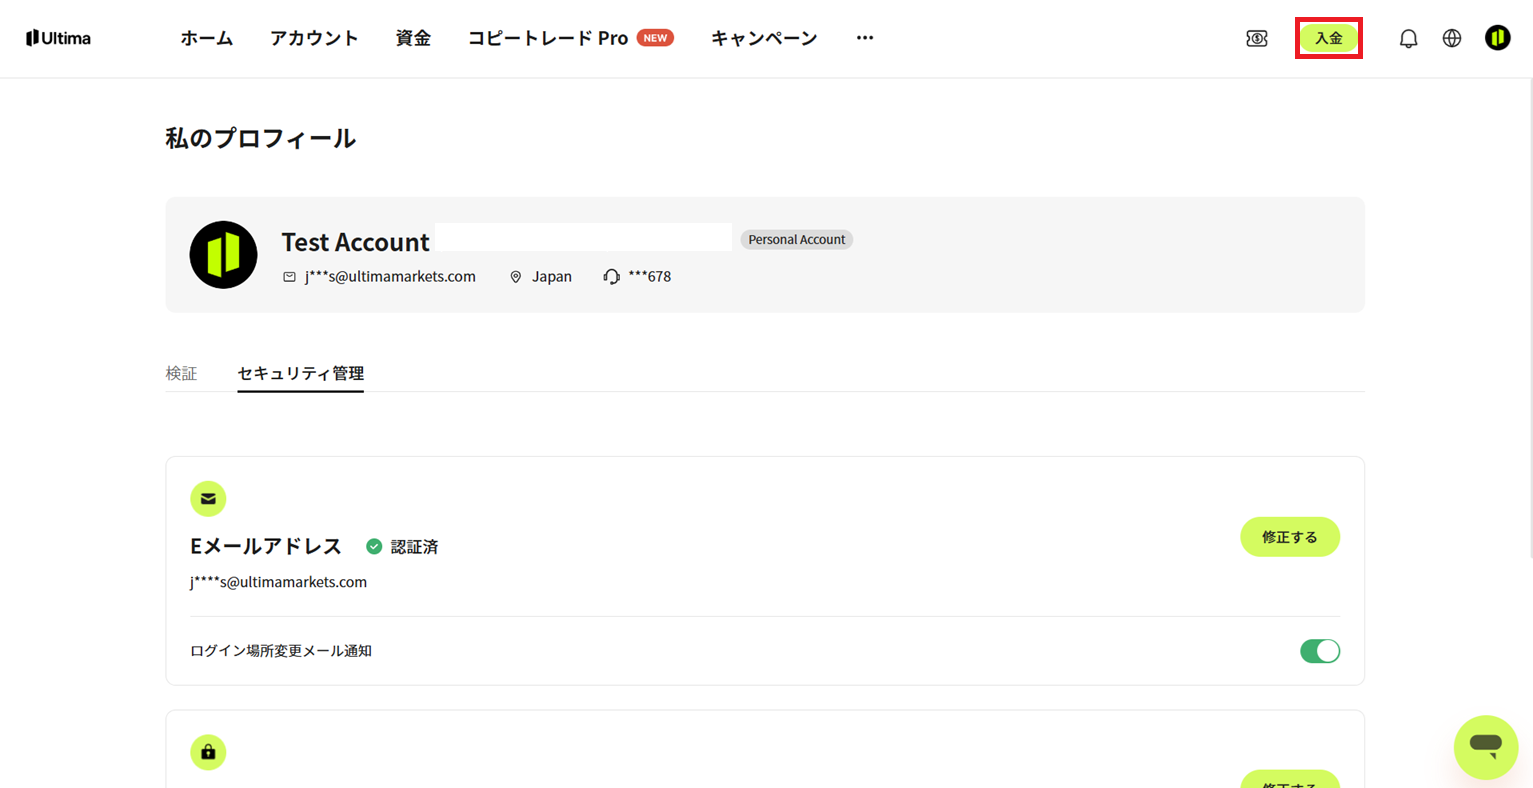The height and width of the screenshot is (788, 1533).
Task: Open the キャンペーン menu
Action: 764,38
